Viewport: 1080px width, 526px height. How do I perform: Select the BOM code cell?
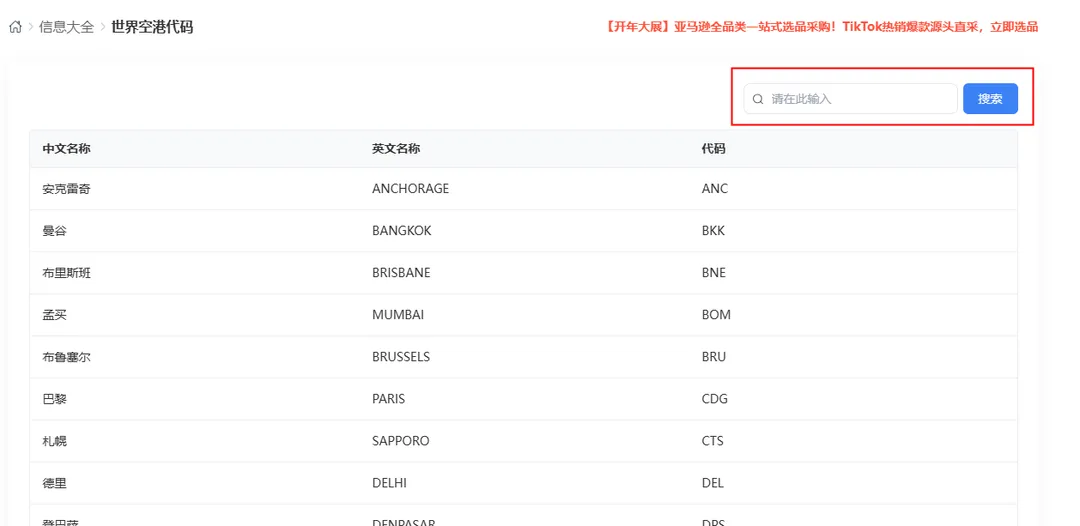(716, 315)
